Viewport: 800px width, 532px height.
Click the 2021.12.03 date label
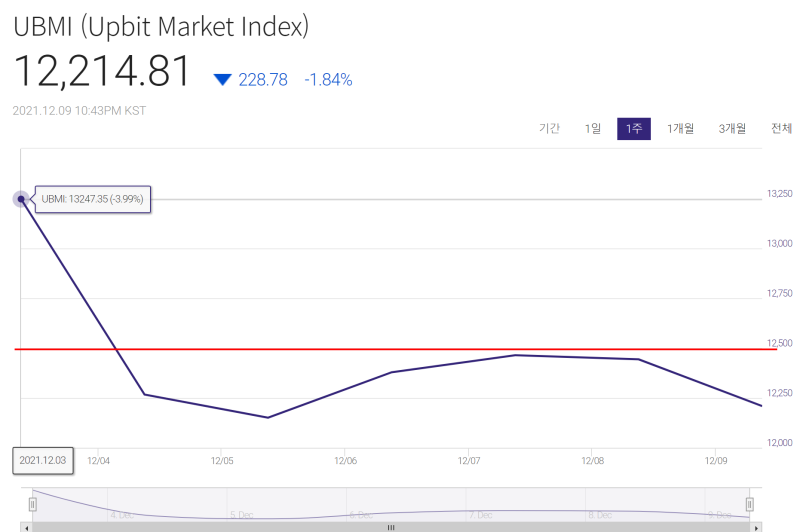(x=43, y=461)
